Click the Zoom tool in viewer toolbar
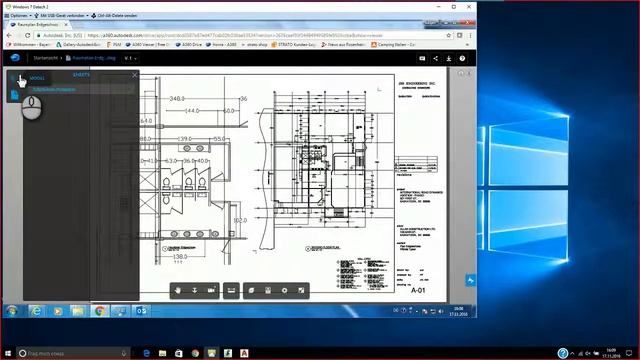This screenshot has width=640, height=360. pos(194,290)
